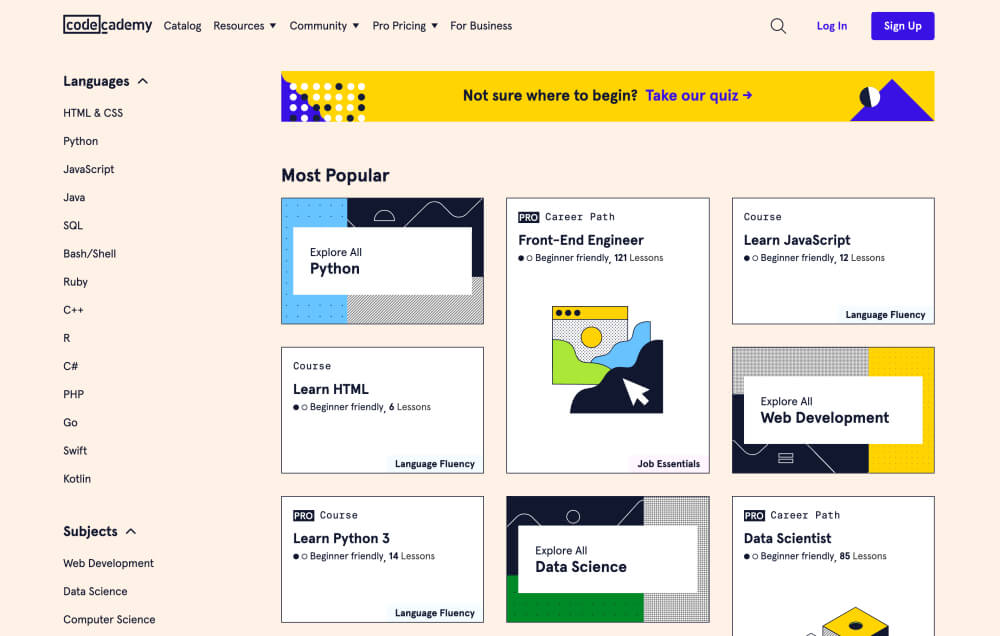This screenshot has height=636, width=1000.
Task: Select Go in the Languages list
Action: point(70,422)
